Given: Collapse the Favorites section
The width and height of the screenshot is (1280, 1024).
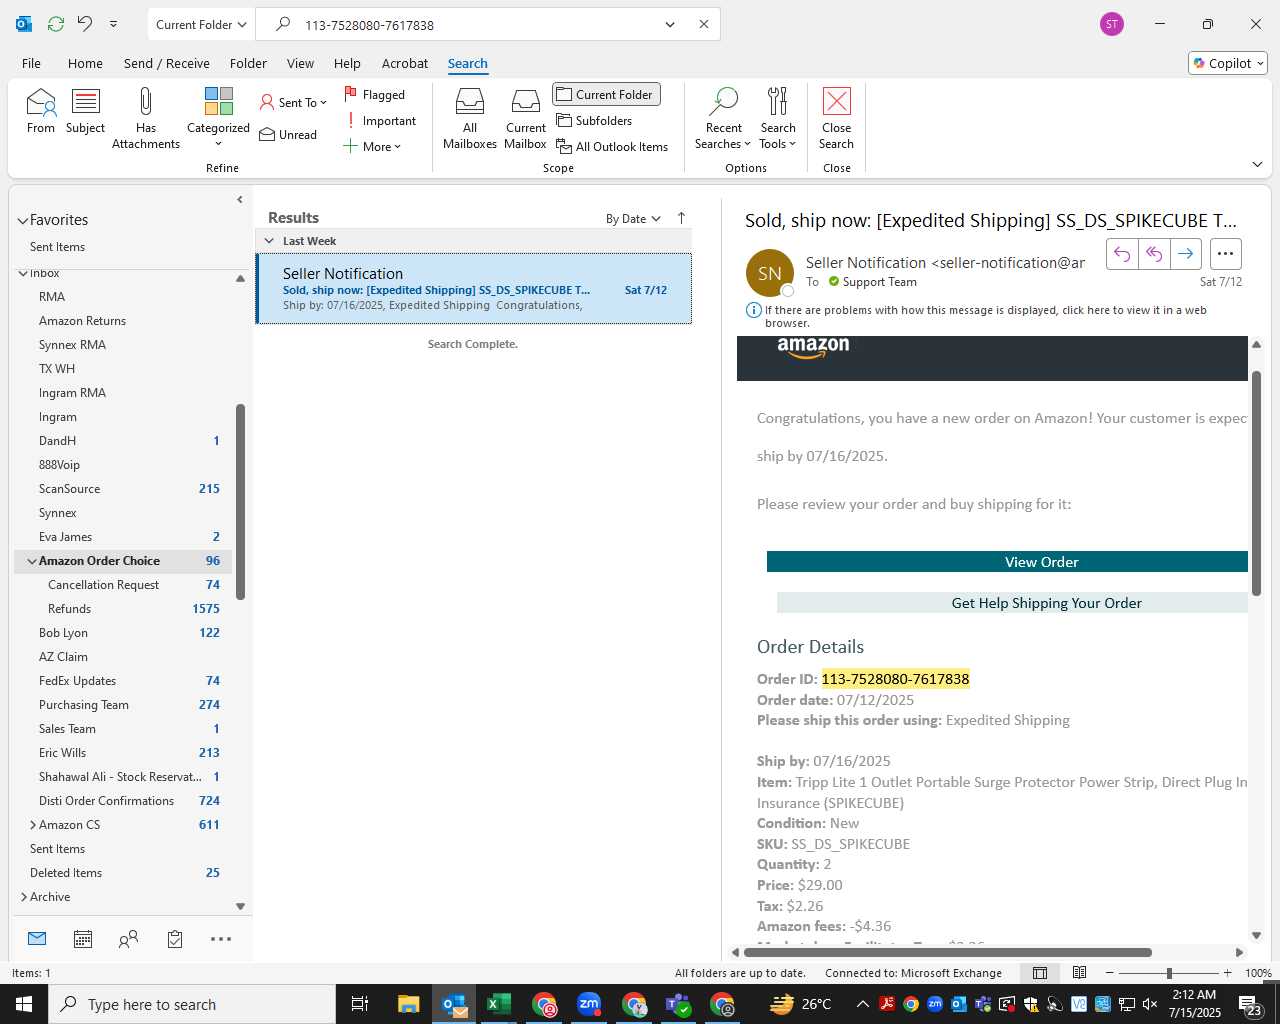Looking at the screenshot, I should coord(23,220).
